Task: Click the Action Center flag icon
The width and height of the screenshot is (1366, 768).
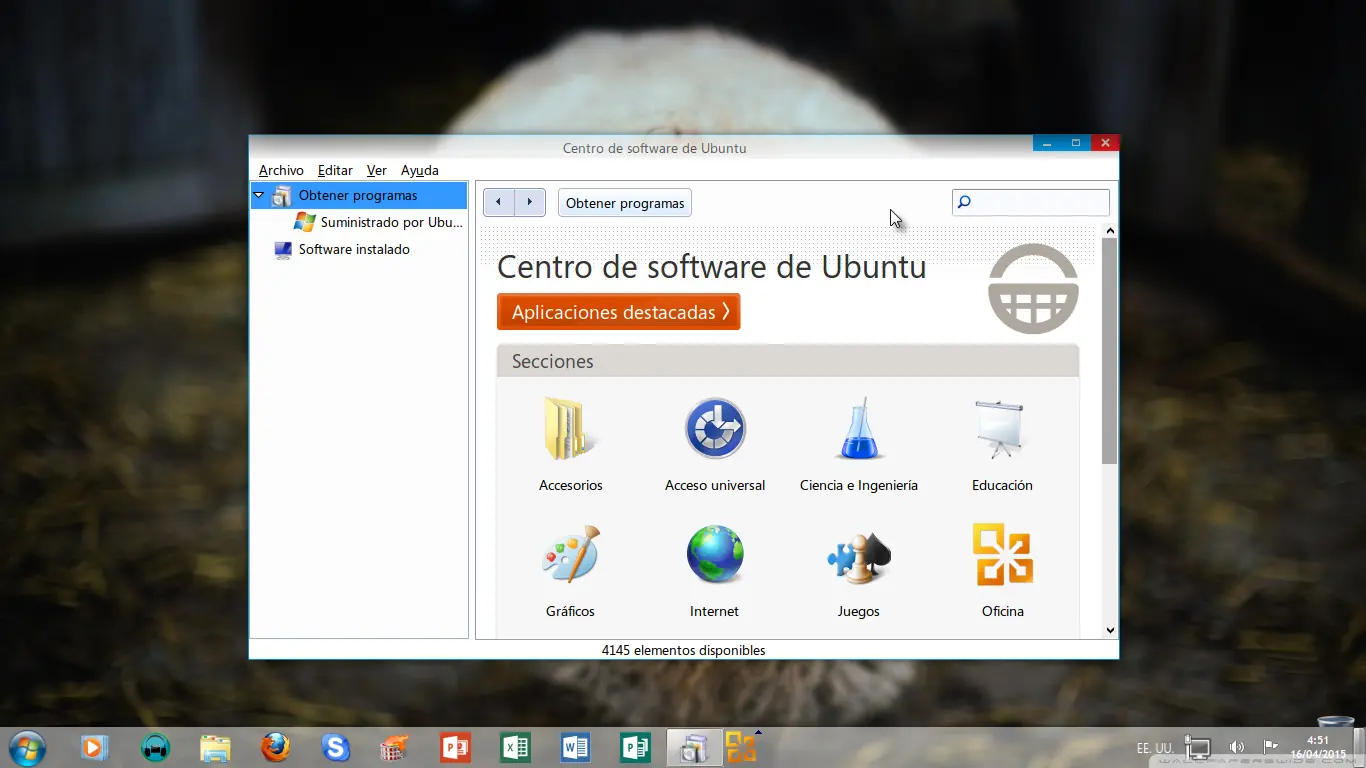Action: pos(1271,746)
